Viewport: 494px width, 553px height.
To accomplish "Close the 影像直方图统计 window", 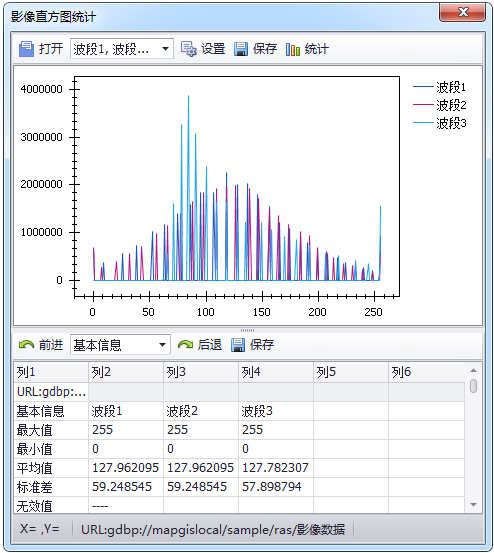I will point(462,12).
